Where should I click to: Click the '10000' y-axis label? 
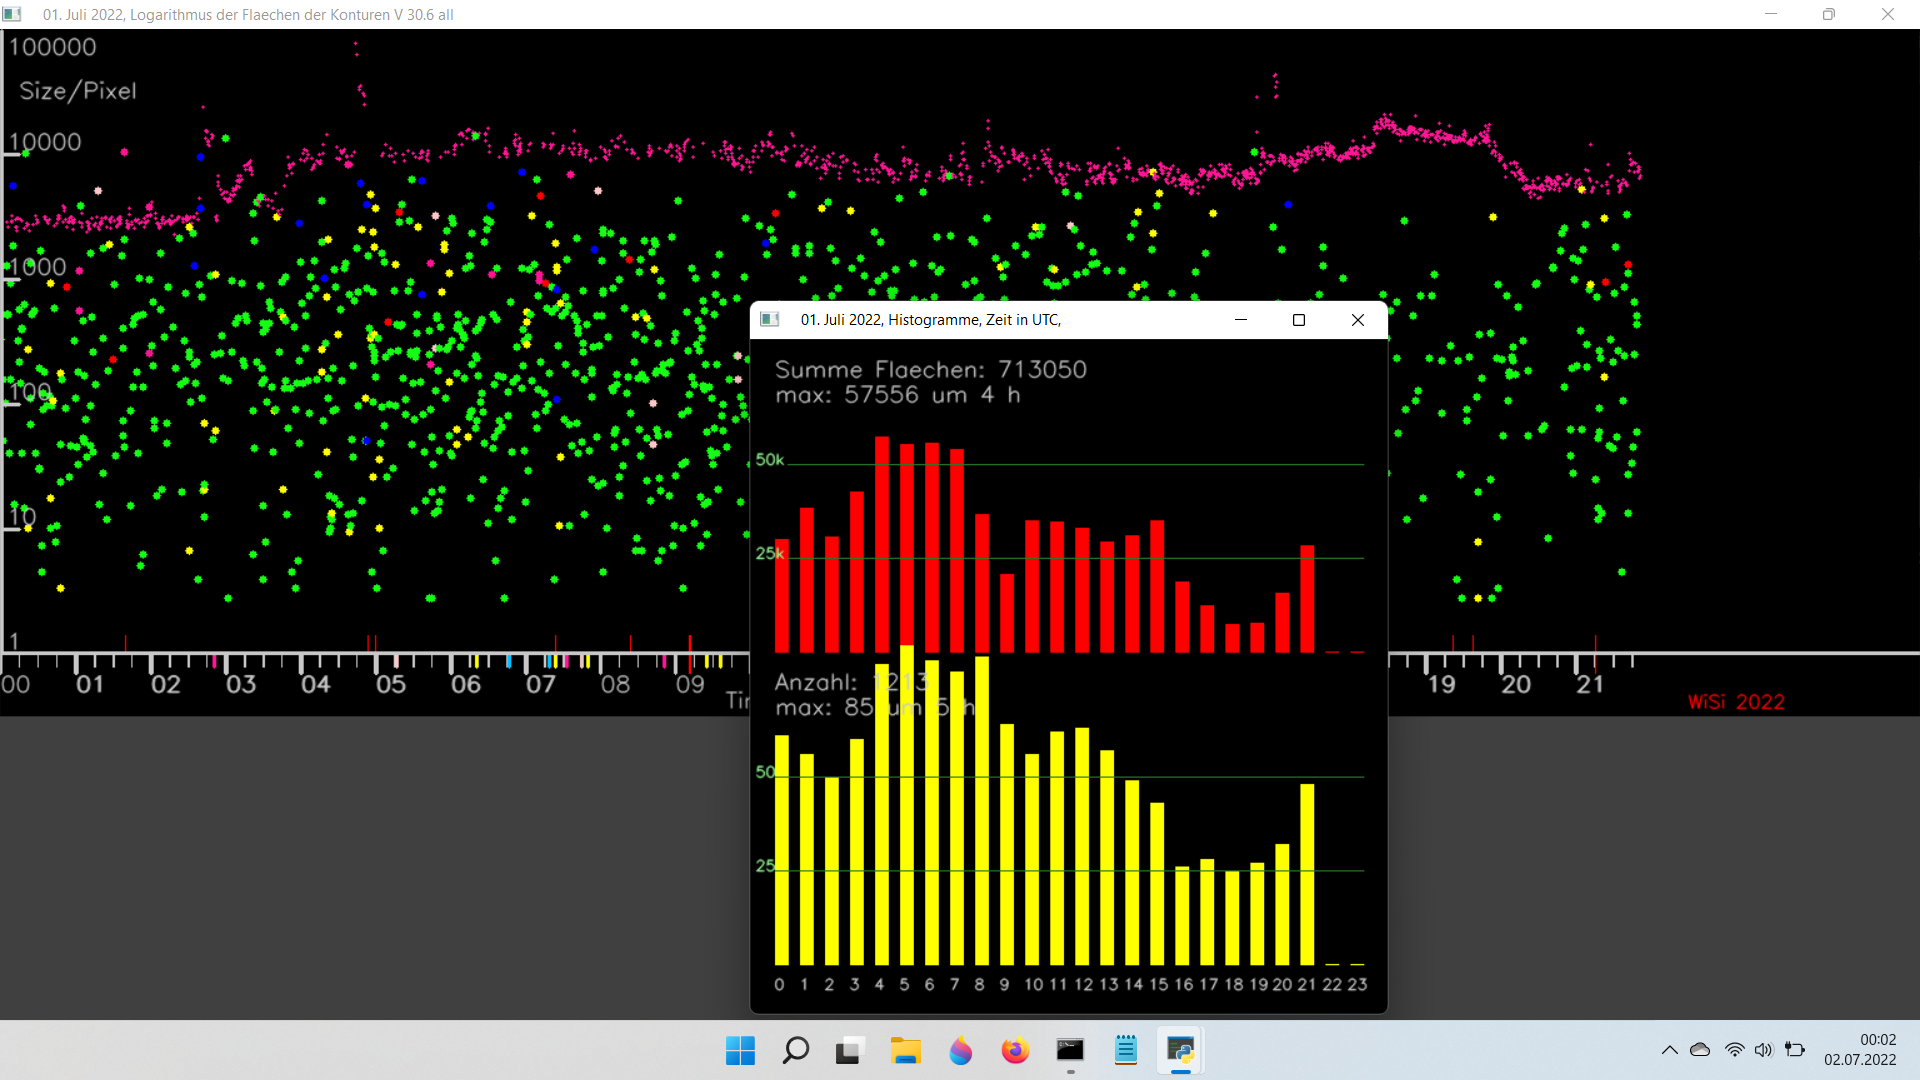45,142
